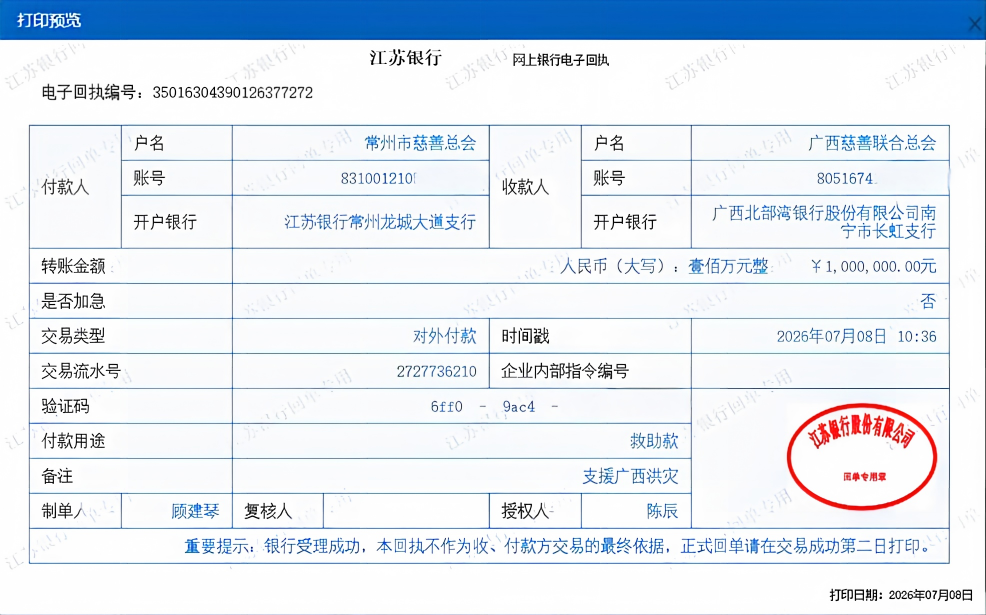
Task: Click the 时间戳 label
Action: 525,336
